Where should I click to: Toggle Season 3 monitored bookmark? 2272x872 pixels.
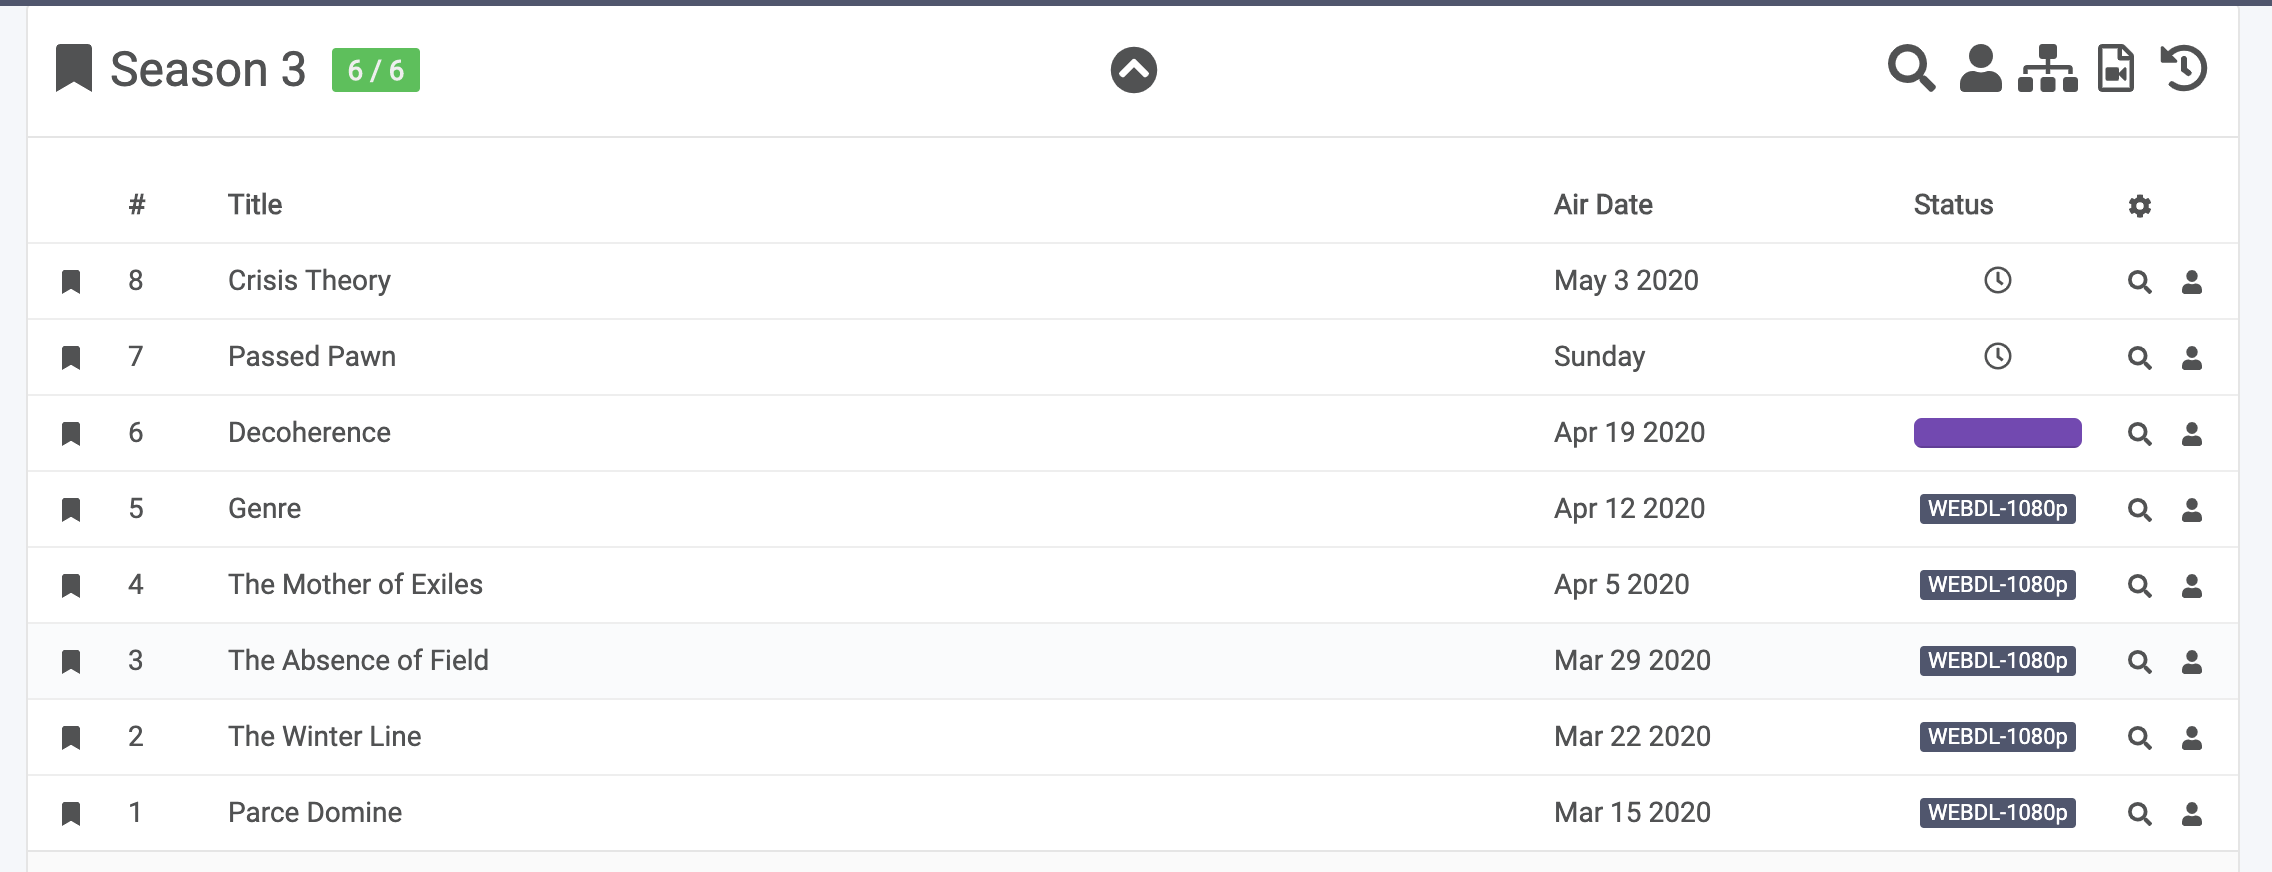[73, 69]
